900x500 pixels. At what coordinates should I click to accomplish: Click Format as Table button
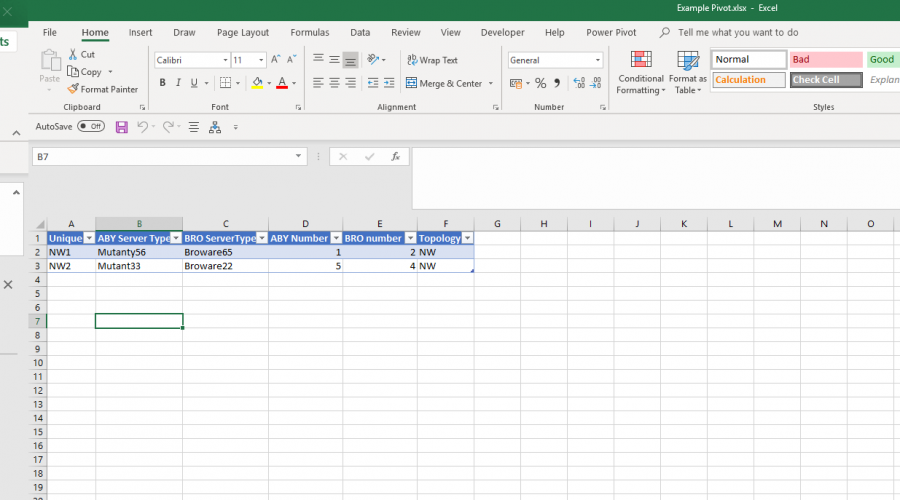(x=688, y=73)
